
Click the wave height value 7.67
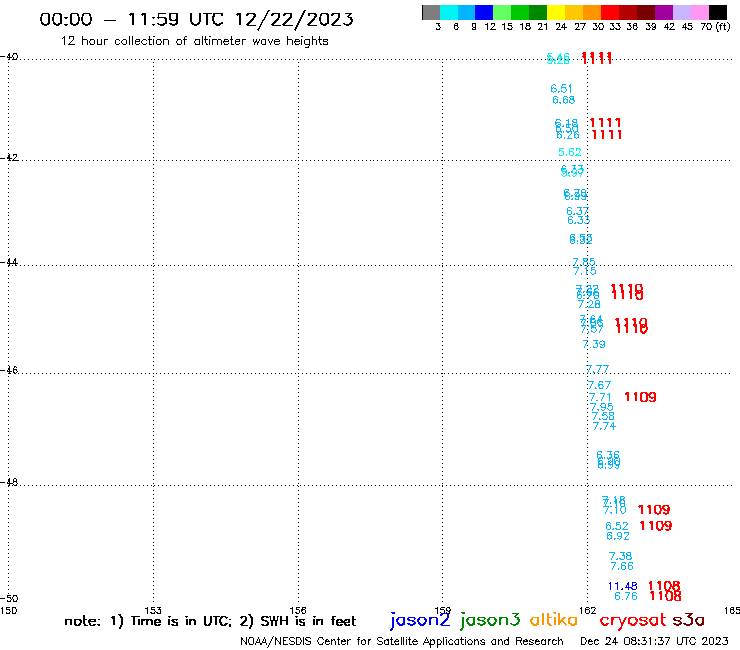click(x=599, y=385)
